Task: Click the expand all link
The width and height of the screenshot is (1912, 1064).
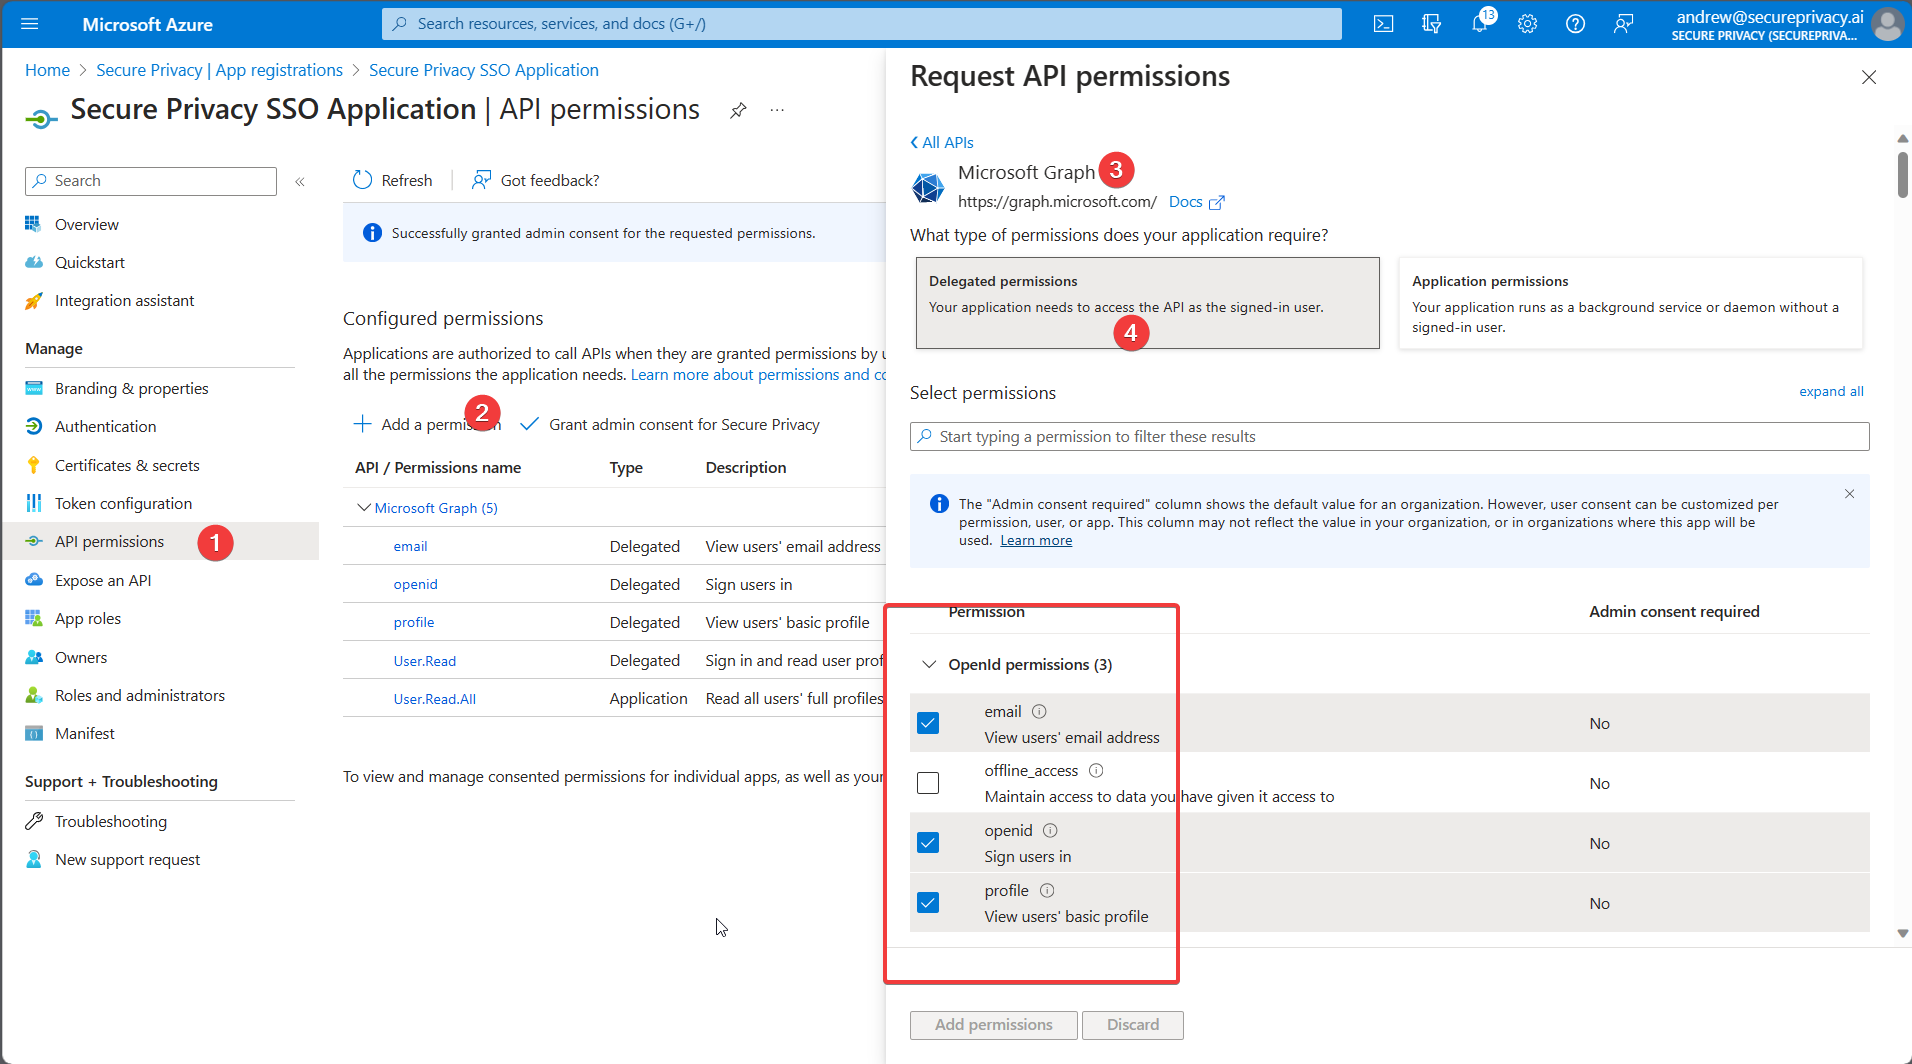Action: 1830,392
